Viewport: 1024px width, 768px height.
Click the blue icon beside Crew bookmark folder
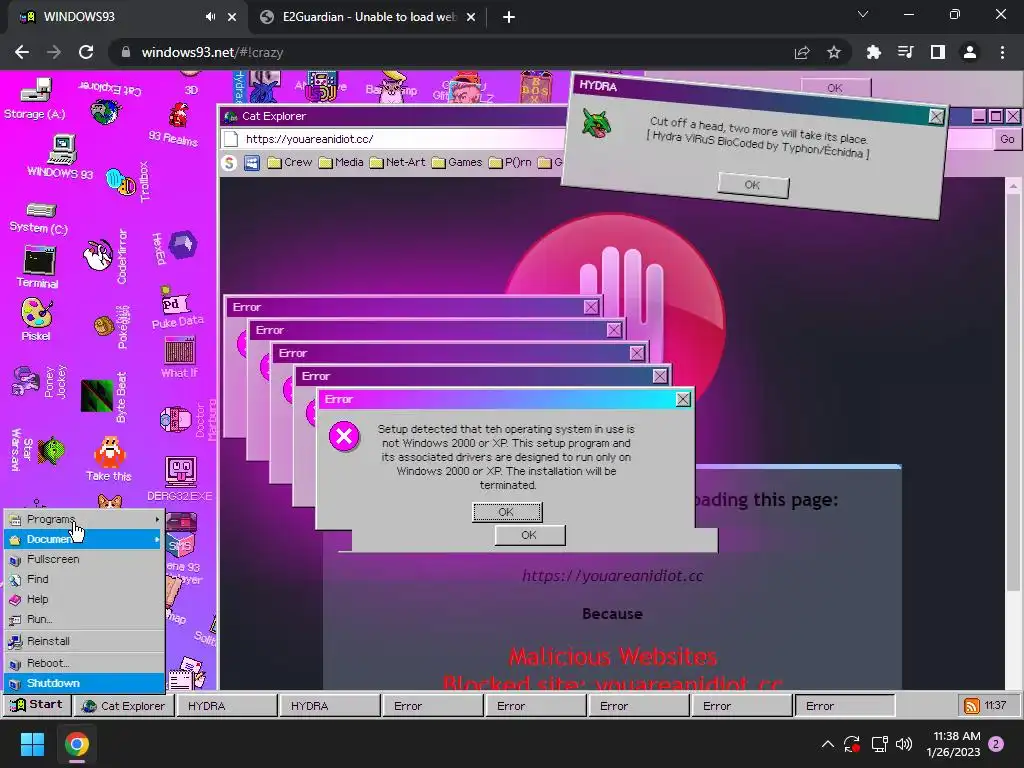251,163
